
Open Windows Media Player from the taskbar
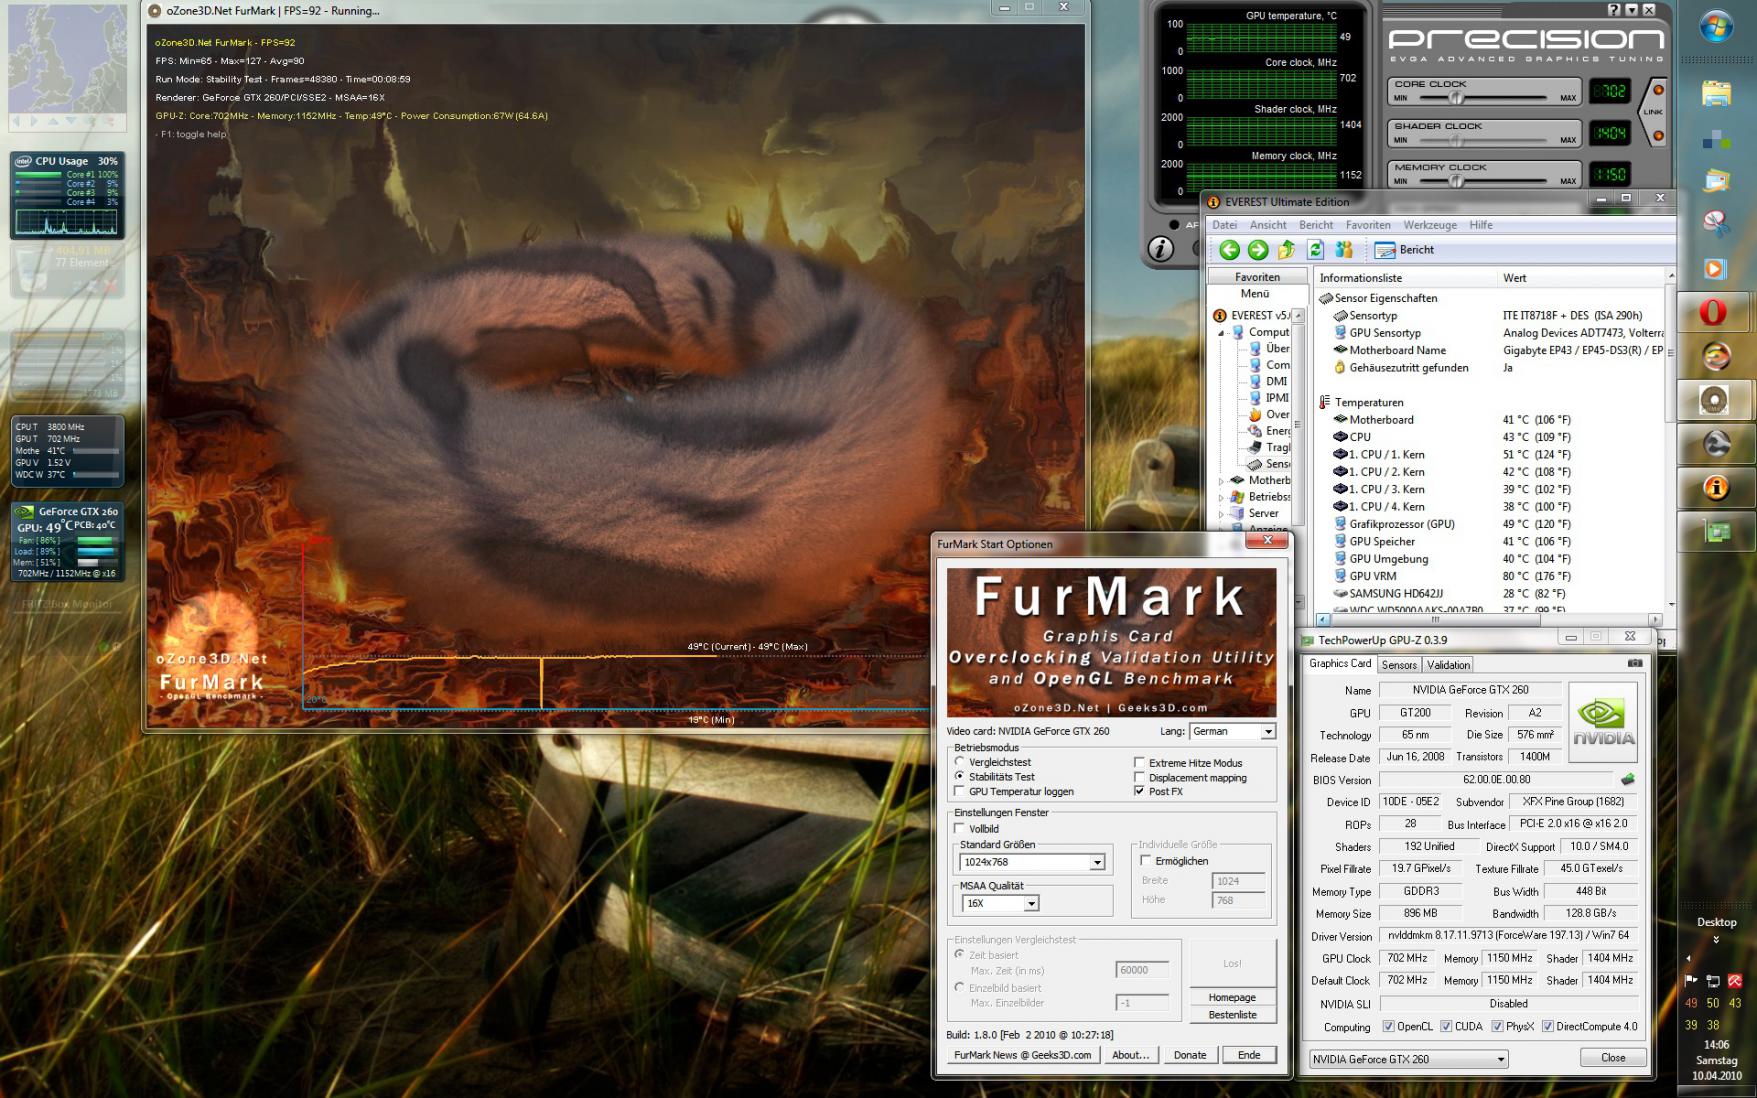tap(1716, 268)
